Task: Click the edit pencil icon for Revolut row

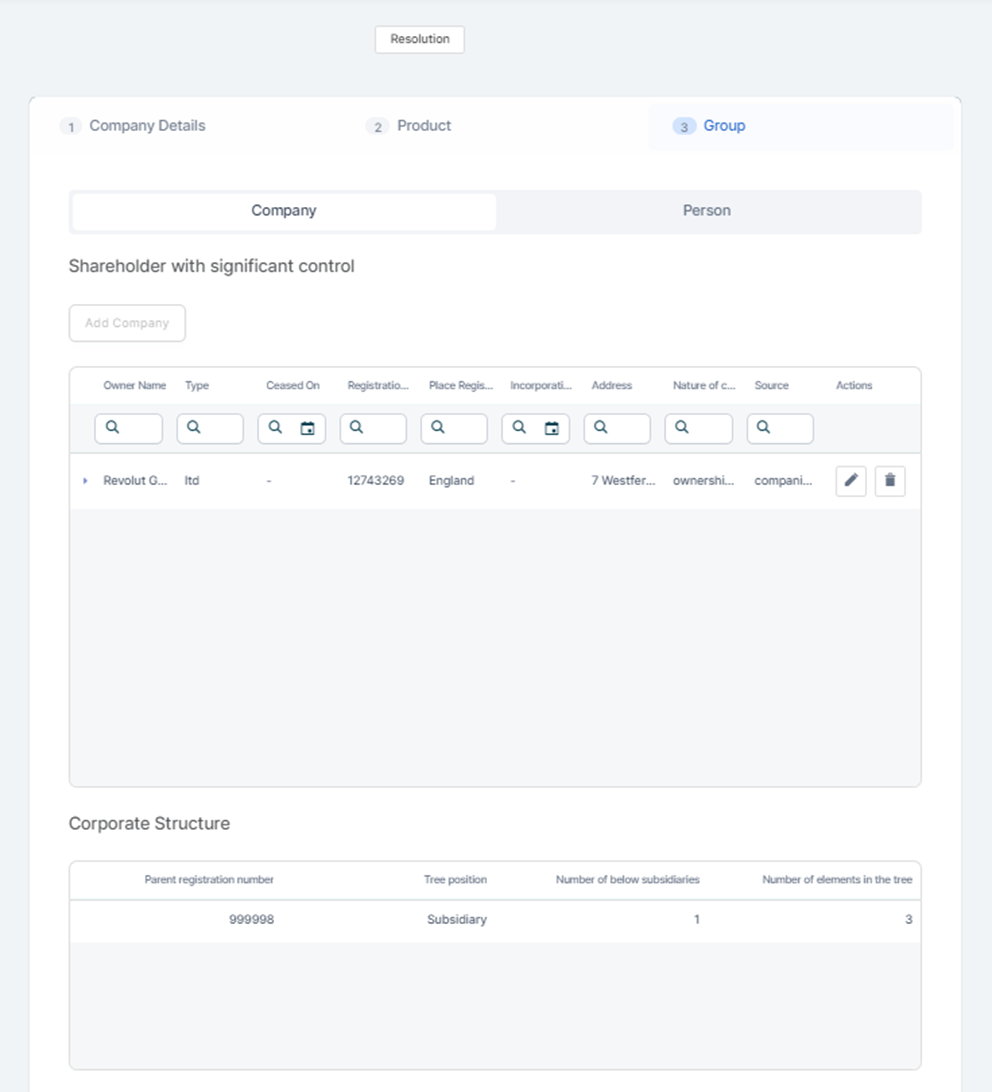Action: point(850,481)
